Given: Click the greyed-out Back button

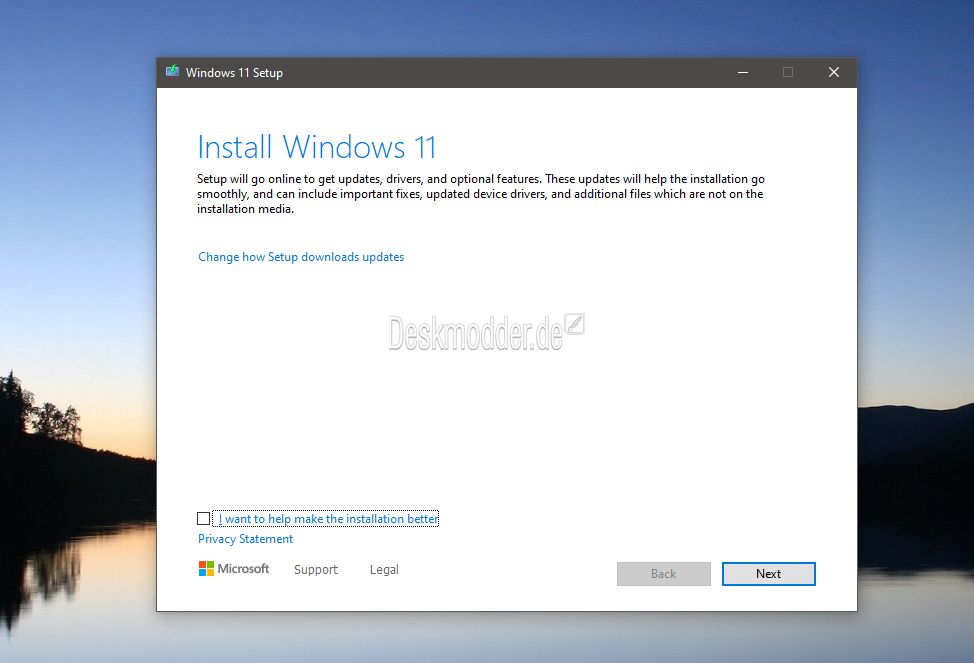Looking at the screenshot, I should (663, 574).
